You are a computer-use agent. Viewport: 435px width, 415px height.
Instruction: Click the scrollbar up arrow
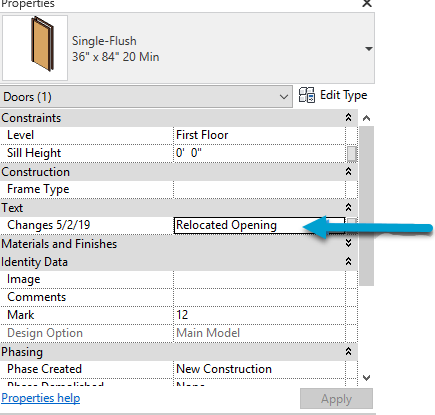[366, 118]
